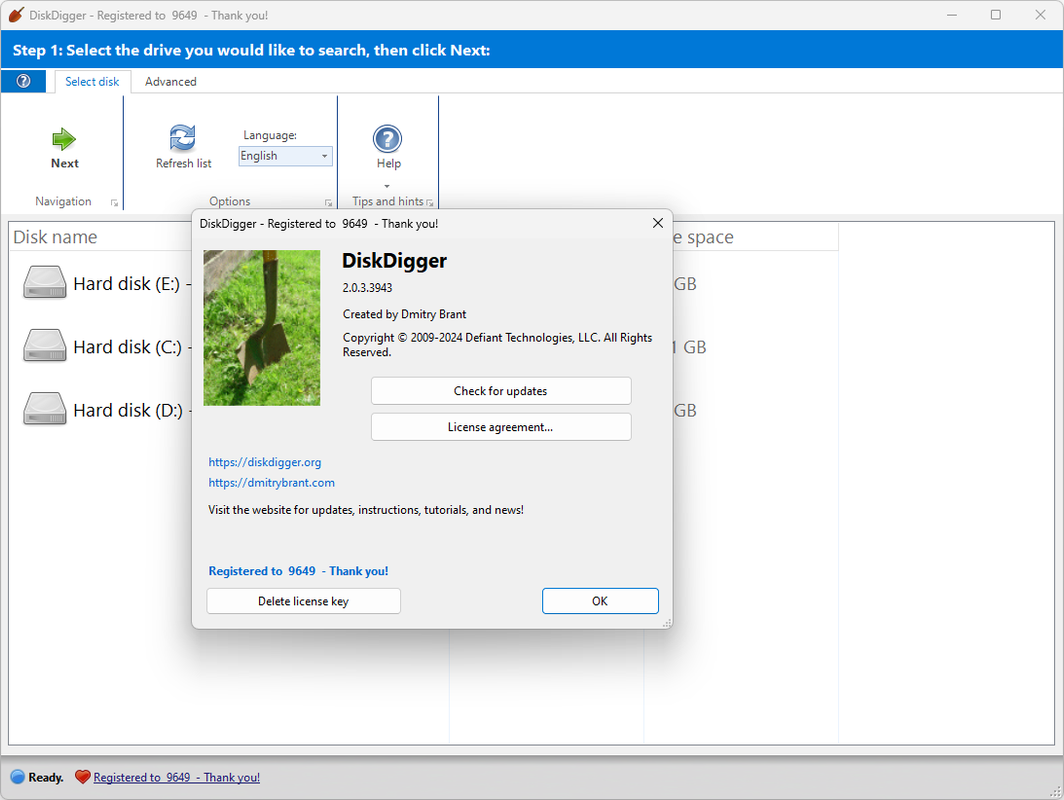
Task: Expand the Help dropdown arrow
Action: 387,186
